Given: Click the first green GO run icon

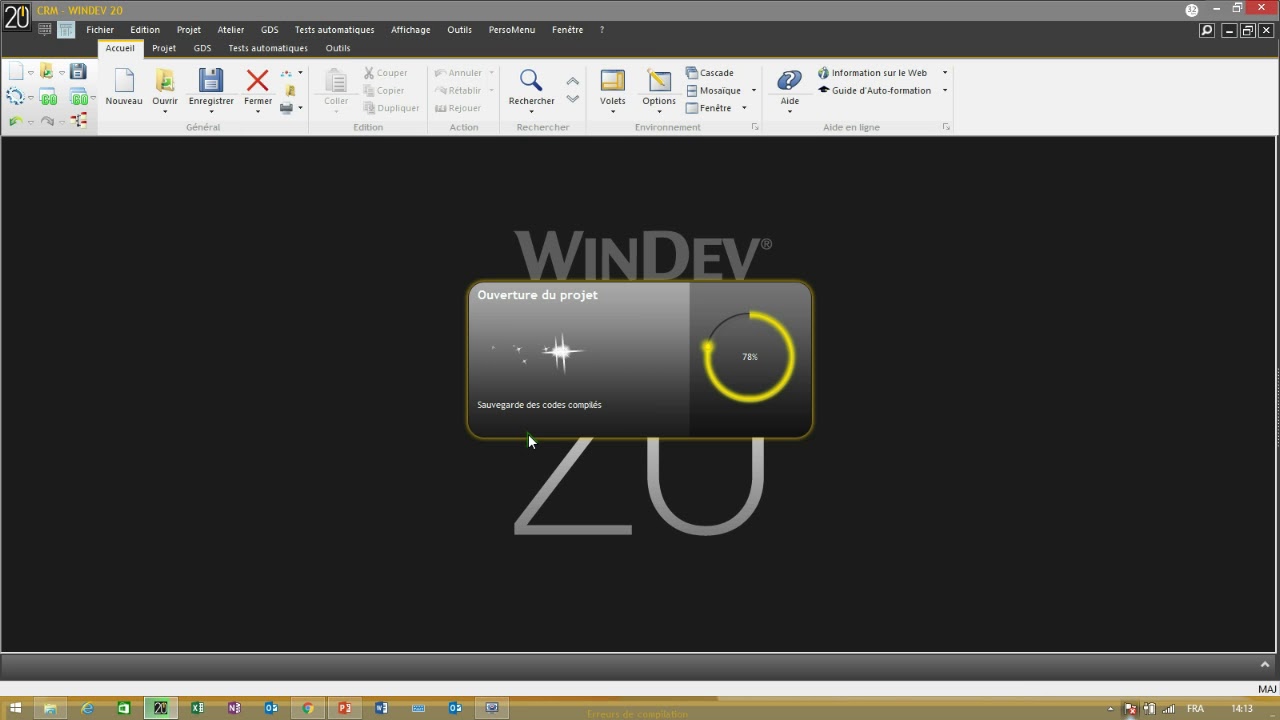Looking at the screenshot, I should [x=48, y=98].
